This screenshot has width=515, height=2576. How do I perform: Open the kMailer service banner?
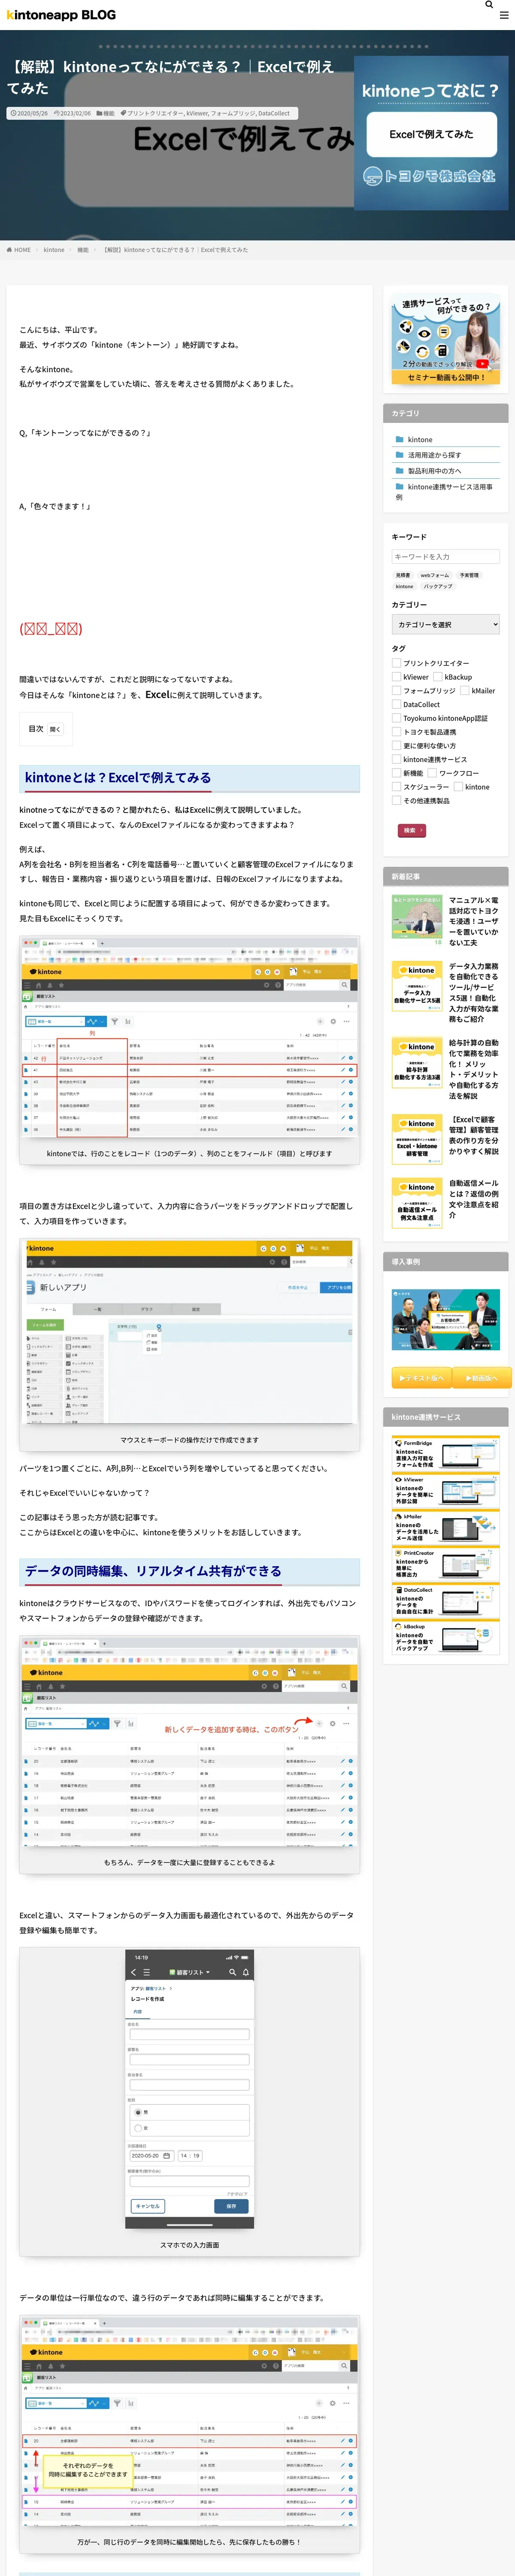446,1528
